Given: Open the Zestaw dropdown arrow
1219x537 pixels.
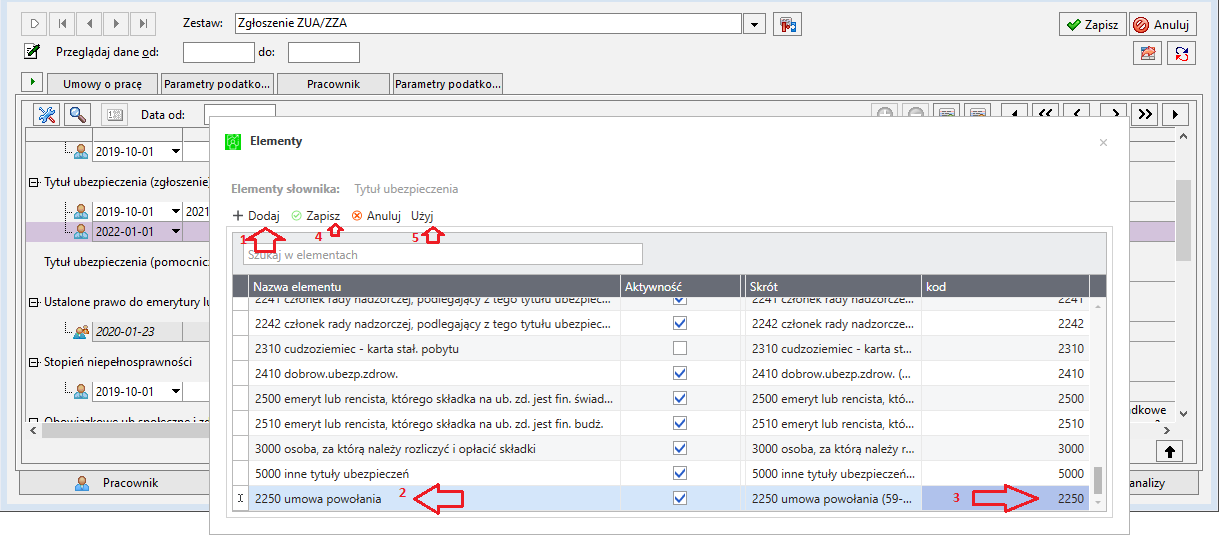Looking at the screenshot, I should [755, 24].
